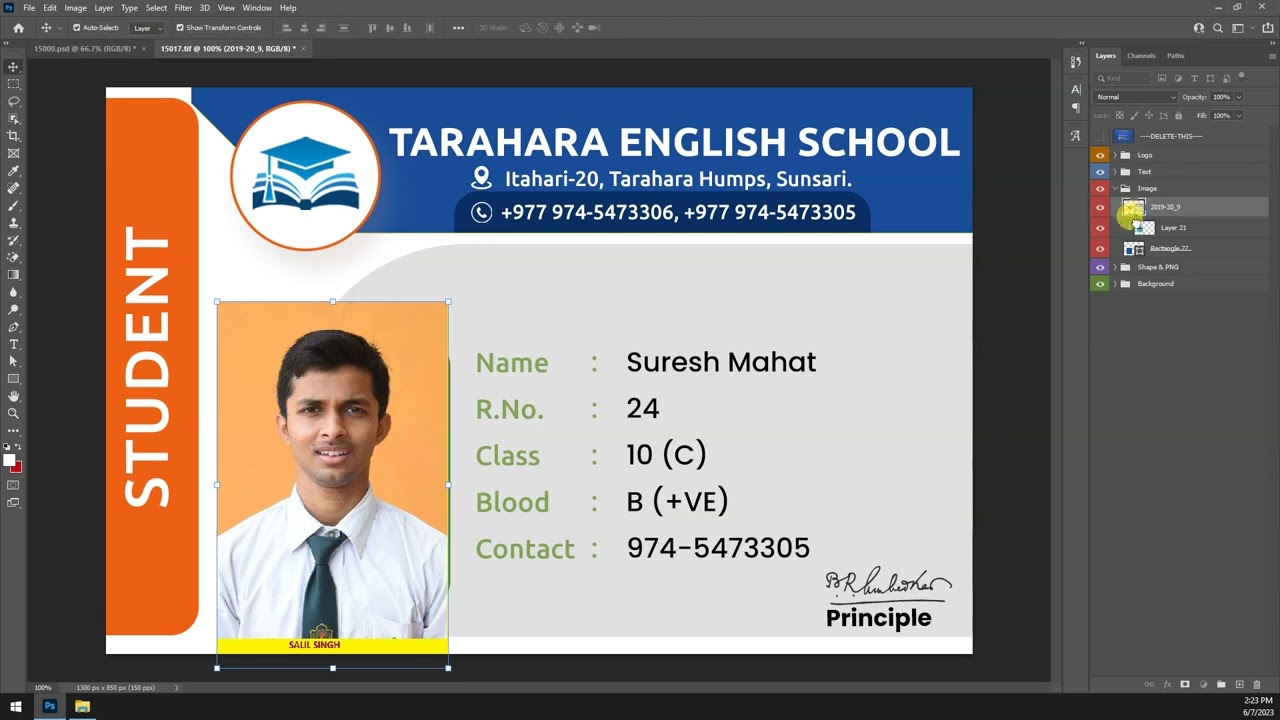Hide the Logo group layer
This screenshot has height=720, width=1280.
(x=1100, y=155)
